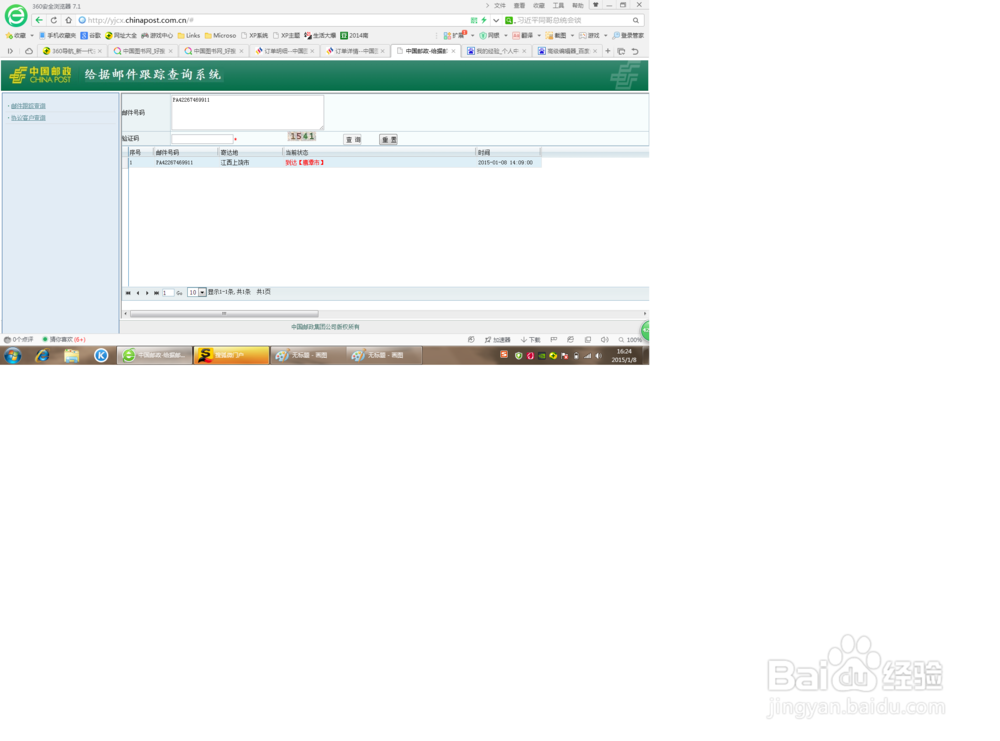
Task: Expand the 扩展 extensions dropdown
Action: pyautogui.click(x=473, y=36)
